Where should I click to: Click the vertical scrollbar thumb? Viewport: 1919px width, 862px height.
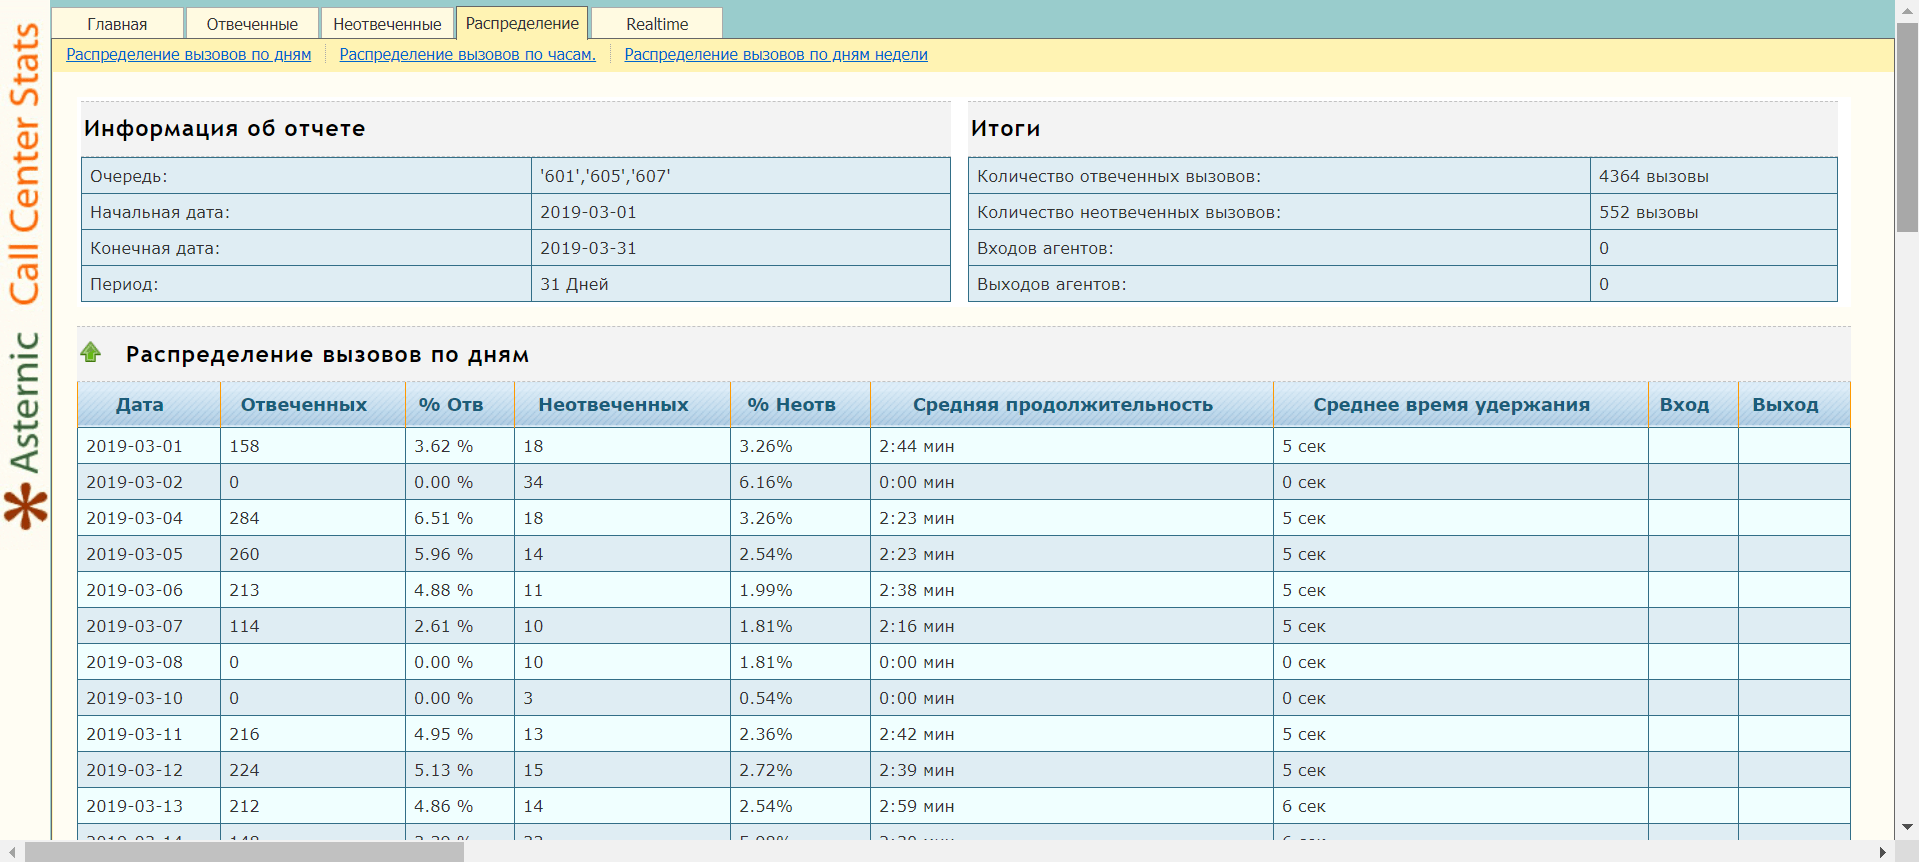[1907, 126]
